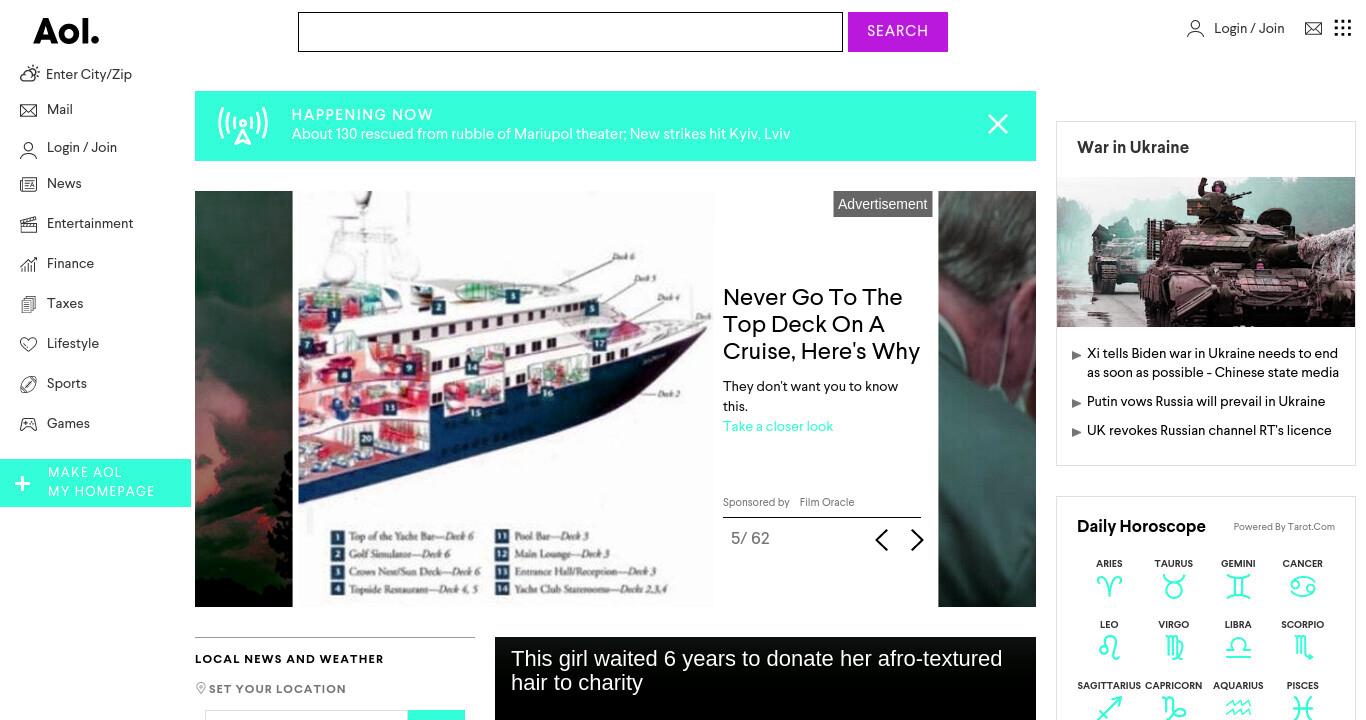Image resolution: width=1366 pixels, height=720 pixels.
Task: Select the Taurus horoscope icon
Action: point(1173,587)
